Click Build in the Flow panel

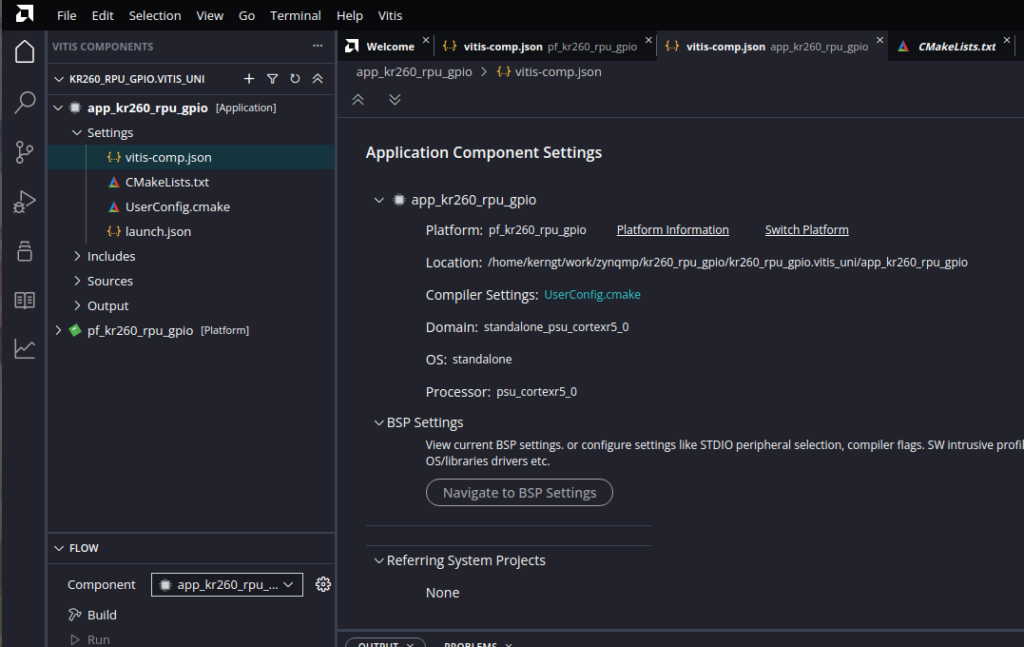[x=102, y=615]
